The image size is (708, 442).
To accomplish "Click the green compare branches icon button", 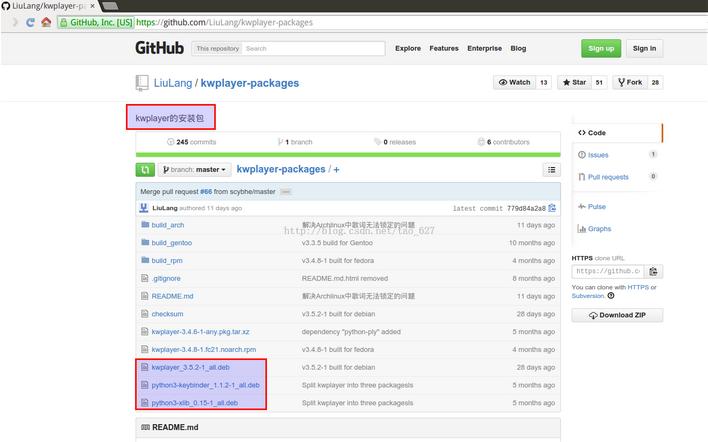I will pos(145,170).
